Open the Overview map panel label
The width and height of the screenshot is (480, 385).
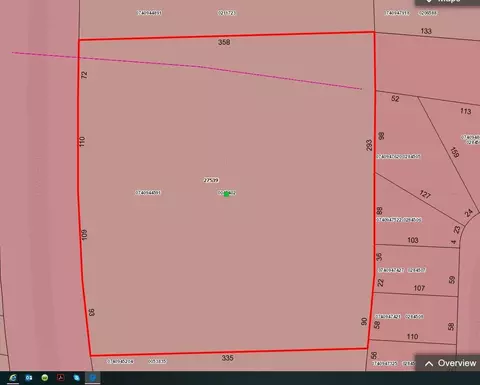point(457,363)
